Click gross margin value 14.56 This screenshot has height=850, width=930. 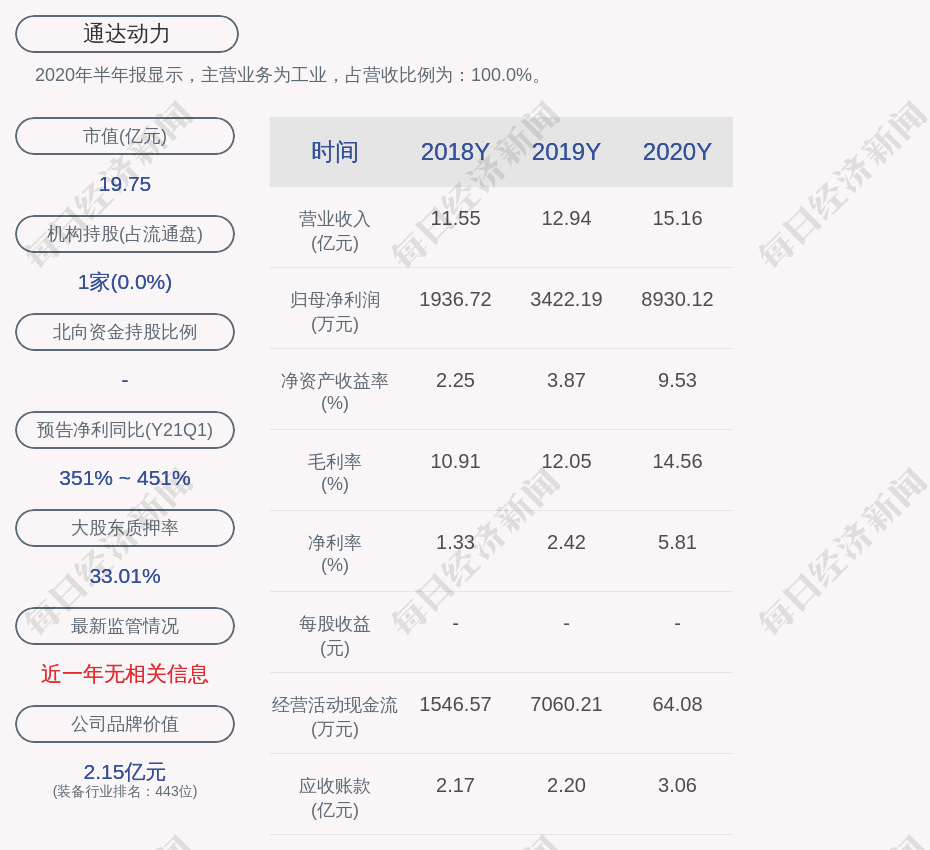pyautogui.click(x=677, y=461)
